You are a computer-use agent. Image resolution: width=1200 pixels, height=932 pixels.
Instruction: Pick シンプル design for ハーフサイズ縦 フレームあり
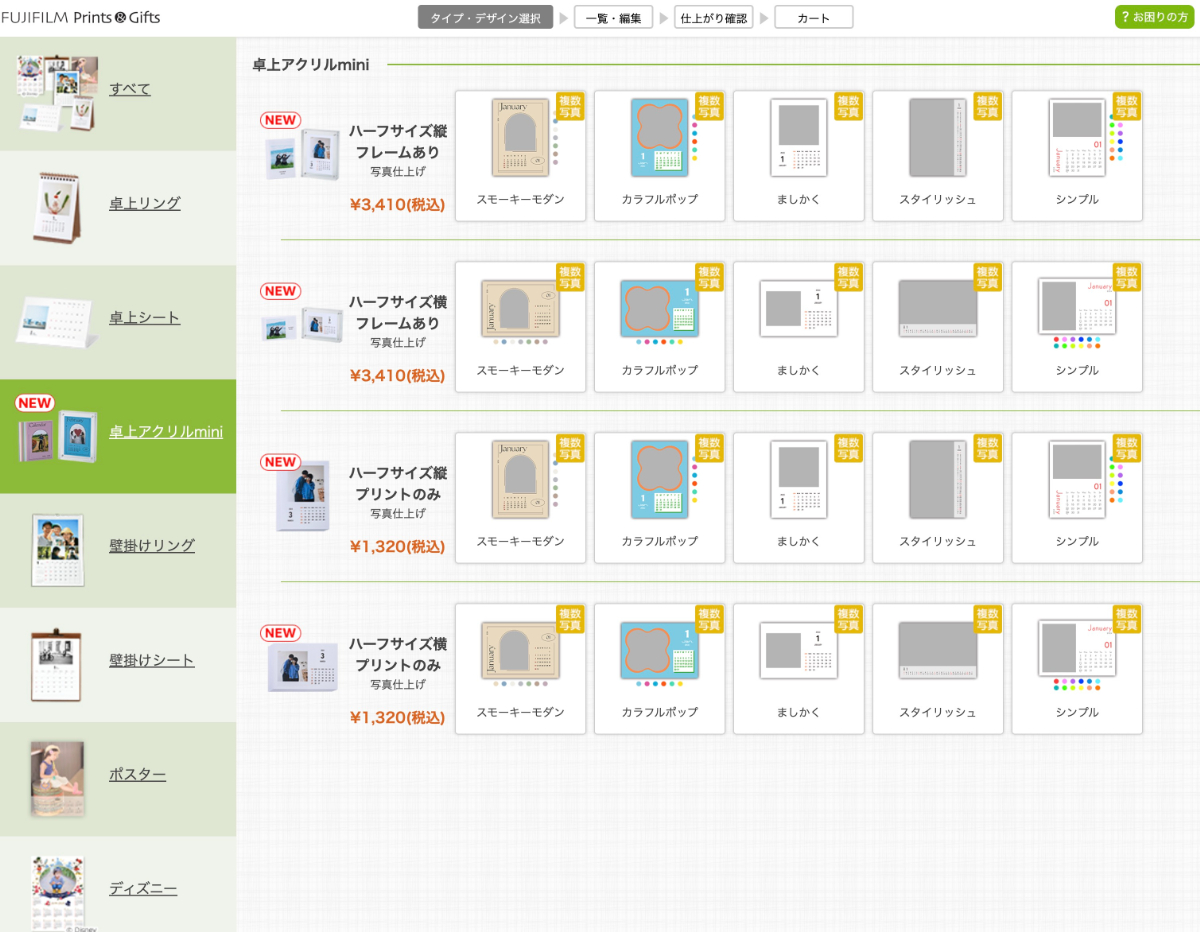pos(1076,155)
